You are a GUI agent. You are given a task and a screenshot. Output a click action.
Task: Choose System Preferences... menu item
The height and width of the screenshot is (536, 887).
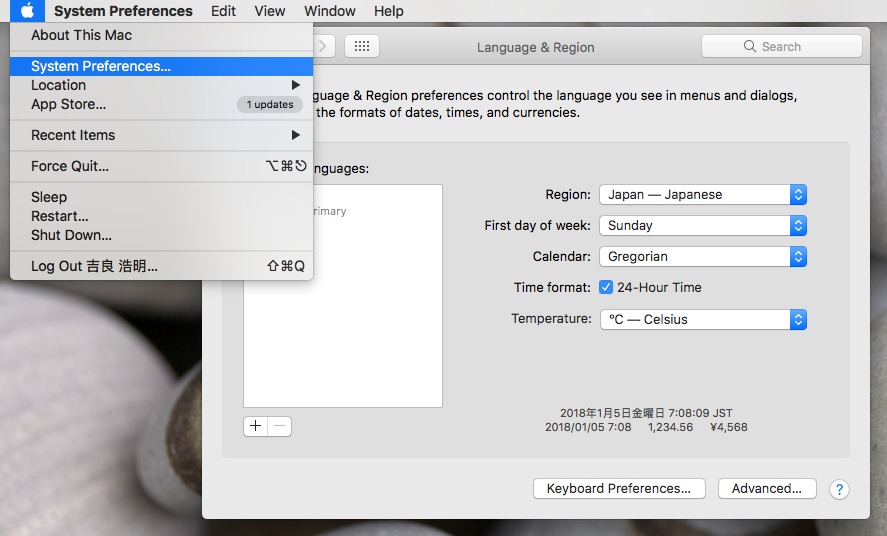coord(161,66)
